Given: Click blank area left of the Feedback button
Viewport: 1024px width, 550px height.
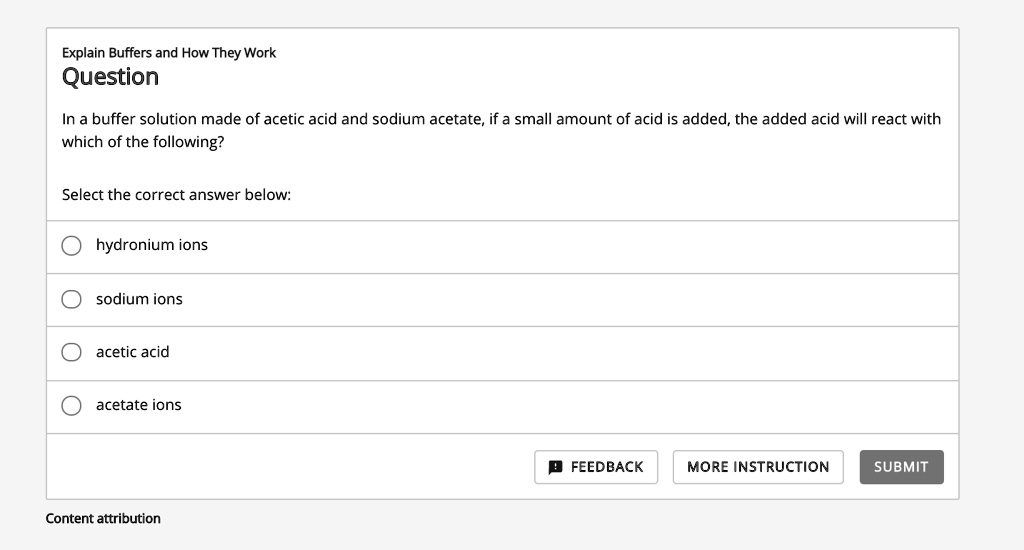Looking at the screenshot, I should tap(300, 467).
